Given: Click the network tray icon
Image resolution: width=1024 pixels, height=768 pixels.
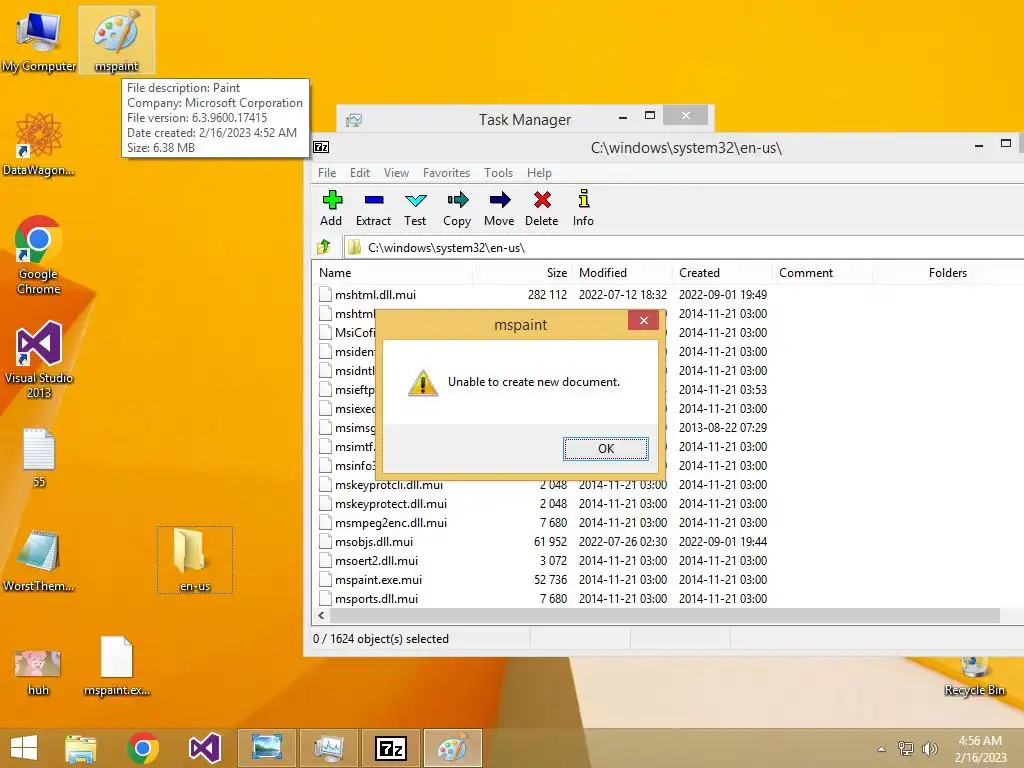Looking at the screenshot, I should (x=905, y=748).
